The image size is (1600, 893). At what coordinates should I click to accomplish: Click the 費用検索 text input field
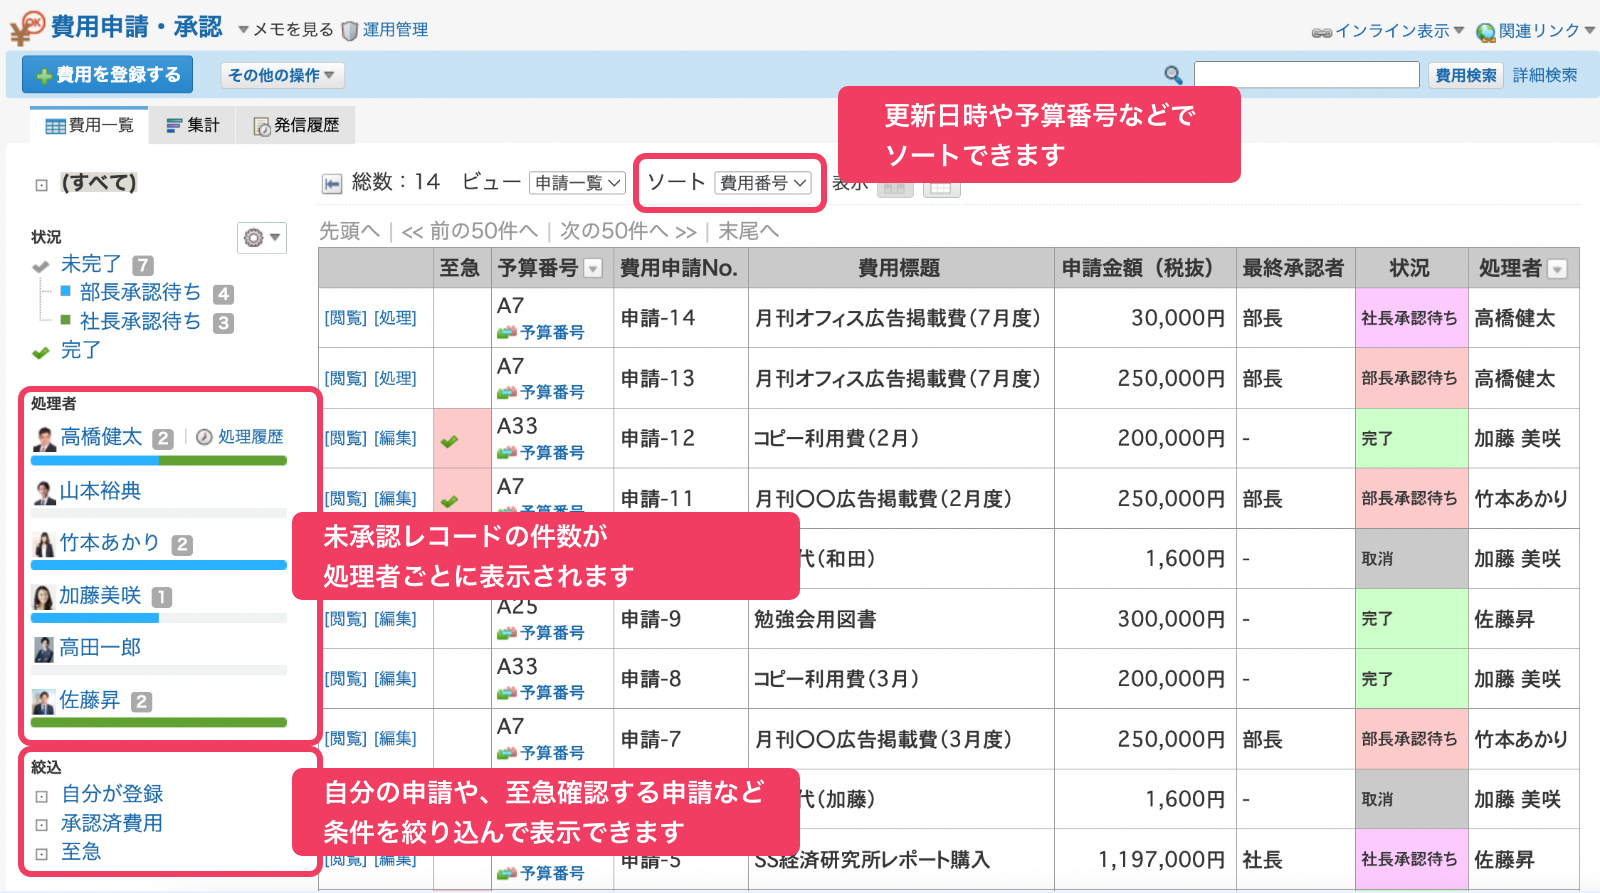pos(1306,75)
